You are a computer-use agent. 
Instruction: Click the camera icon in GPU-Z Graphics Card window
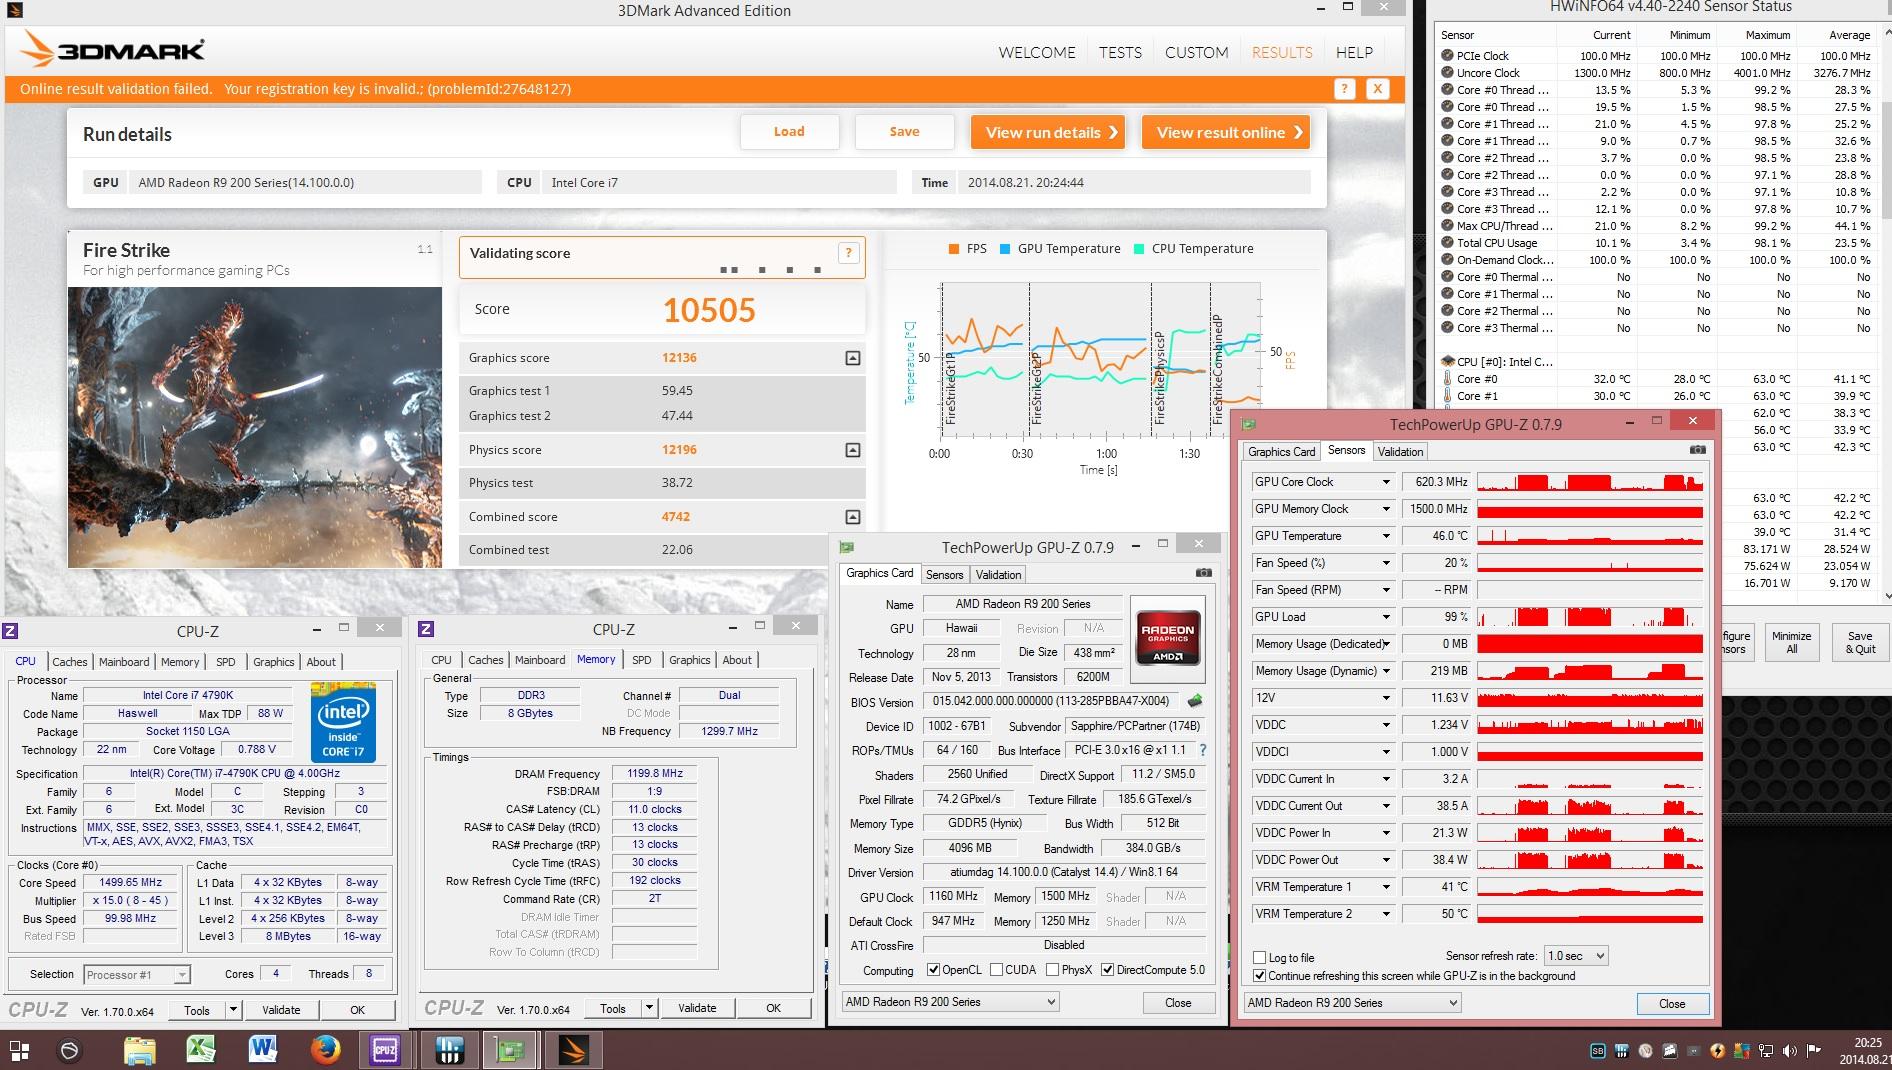point(1203,573)
